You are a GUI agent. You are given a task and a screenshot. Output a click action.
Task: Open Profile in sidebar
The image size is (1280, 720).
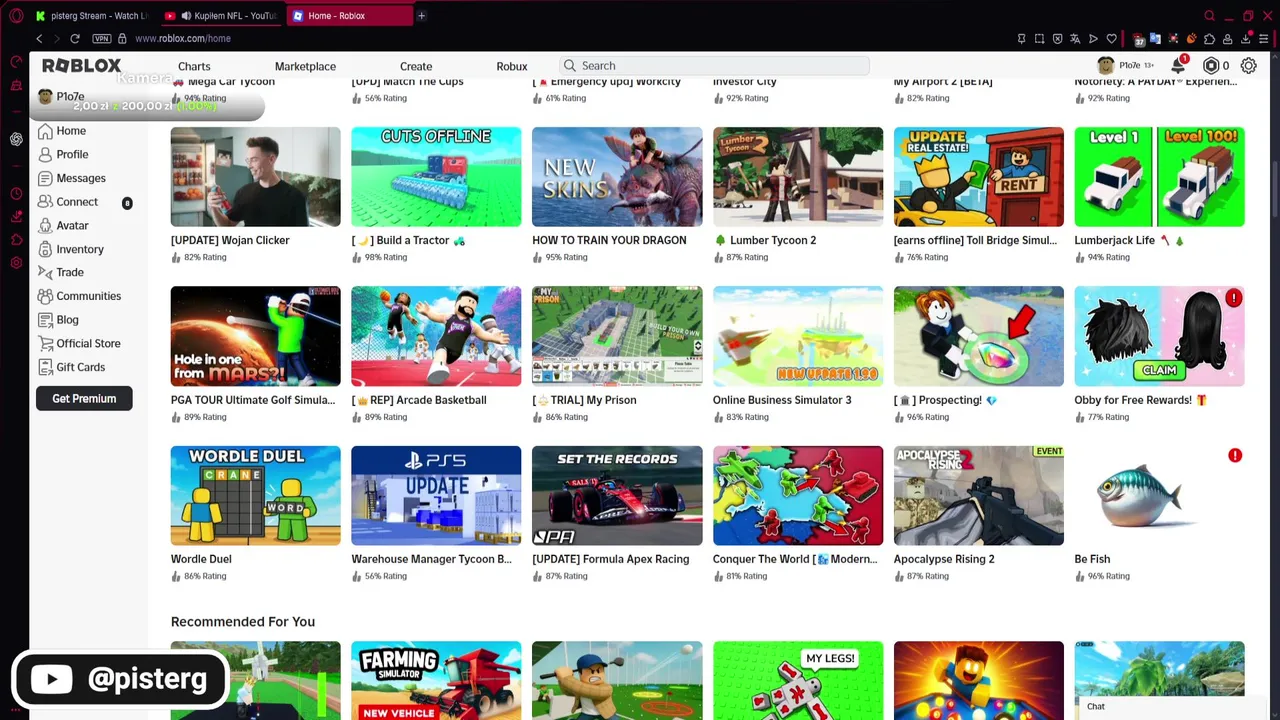[63, 155]
